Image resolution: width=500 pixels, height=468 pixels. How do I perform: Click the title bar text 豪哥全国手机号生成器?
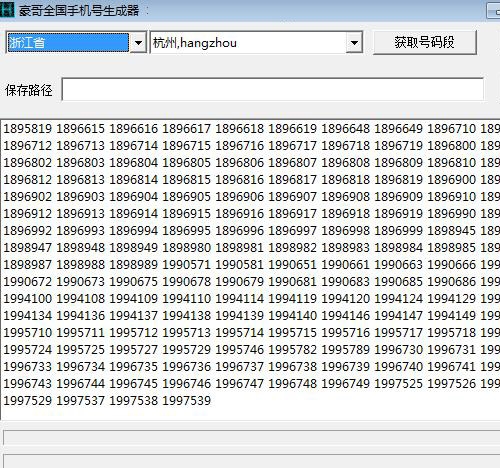click(x=79, y=10)
